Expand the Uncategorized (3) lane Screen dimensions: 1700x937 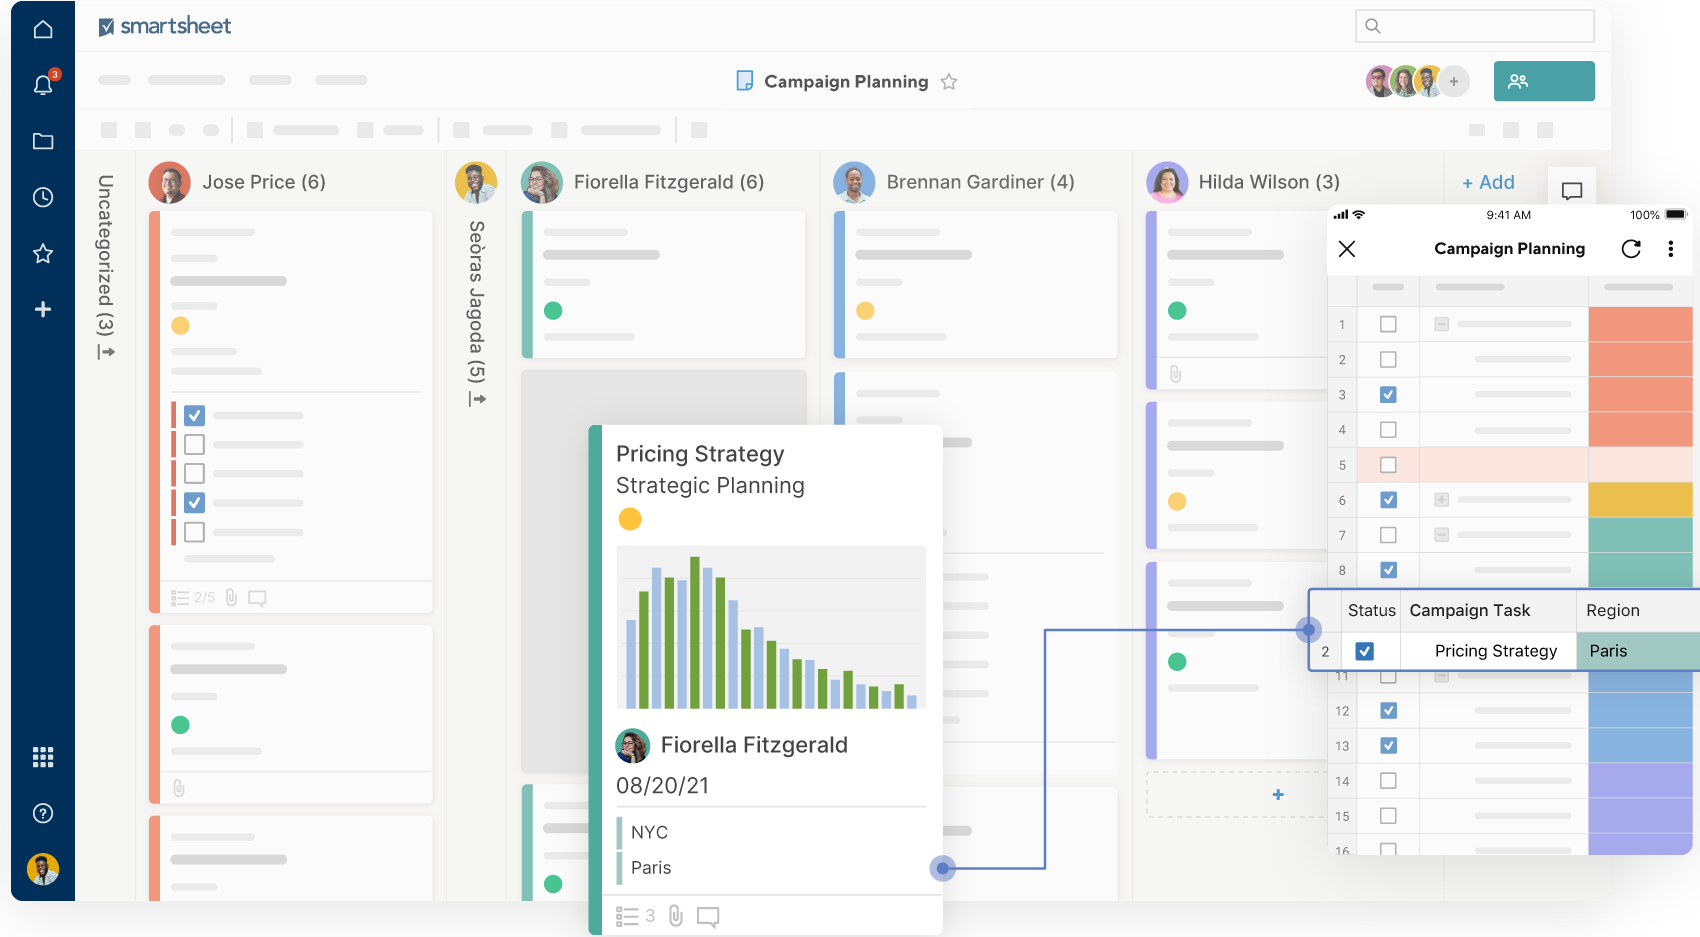pos(106,352)
